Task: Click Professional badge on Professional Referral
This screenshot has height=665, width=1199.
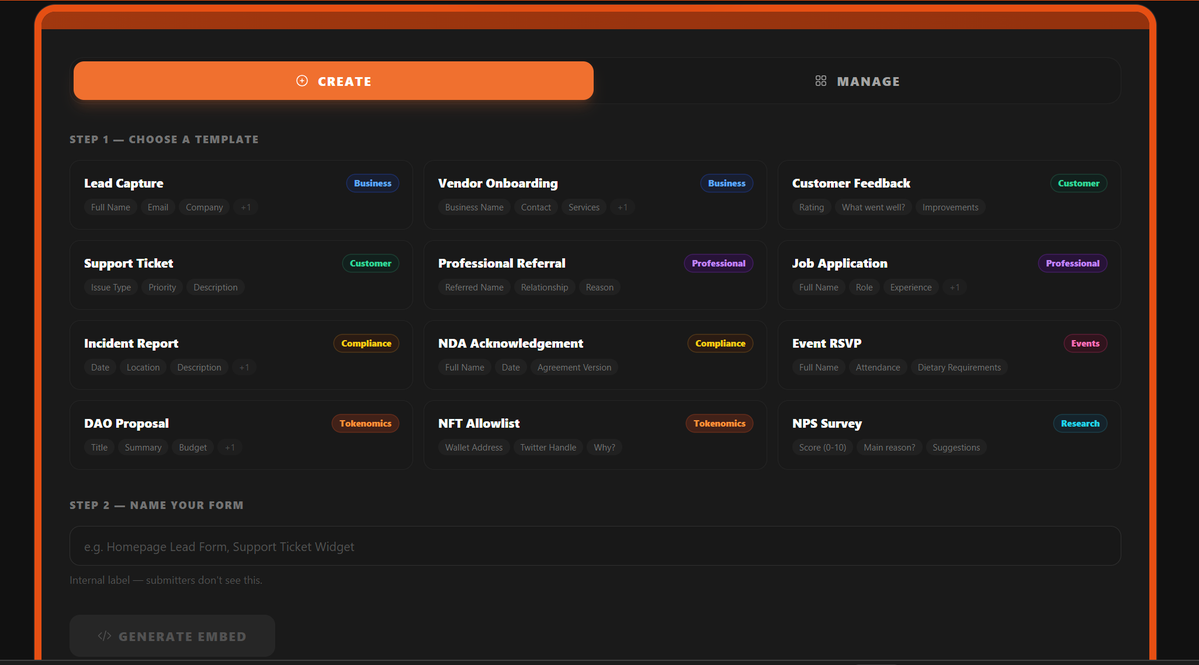Action: [718, 263]
